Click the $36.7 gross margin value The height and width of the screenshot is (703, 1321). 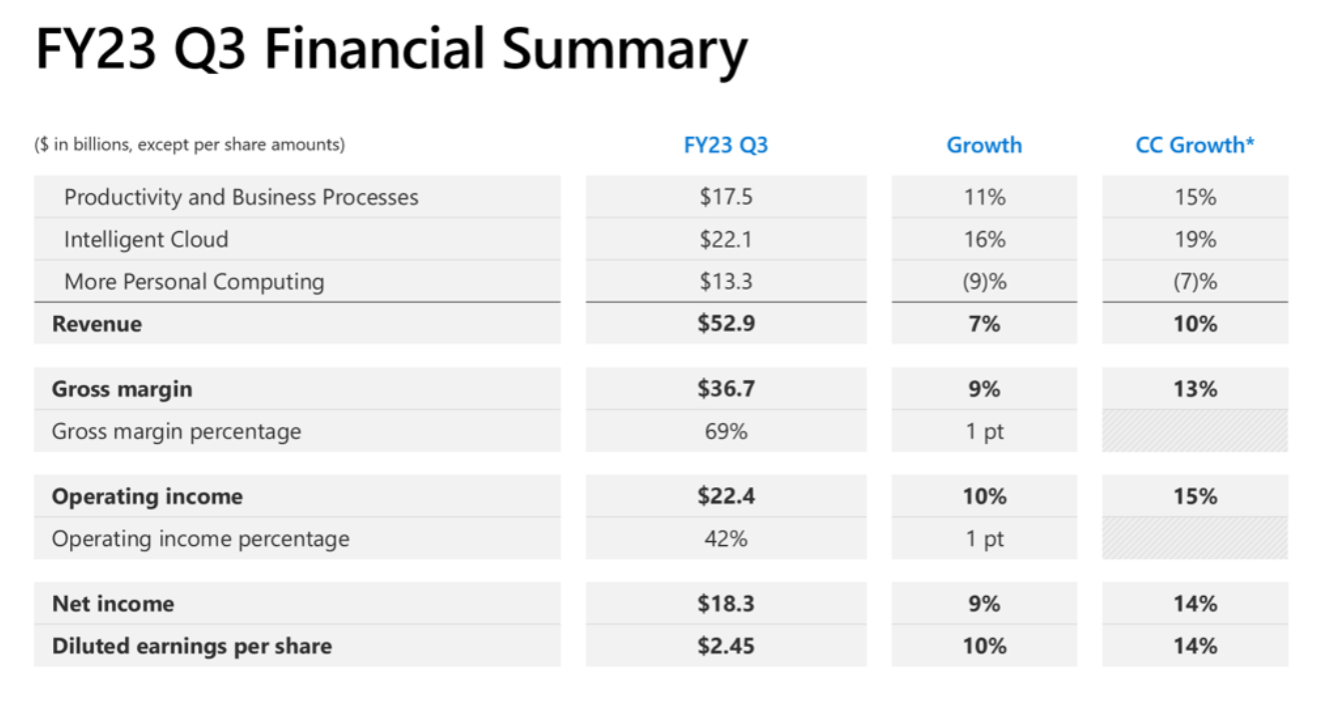[x=725, y=389]
